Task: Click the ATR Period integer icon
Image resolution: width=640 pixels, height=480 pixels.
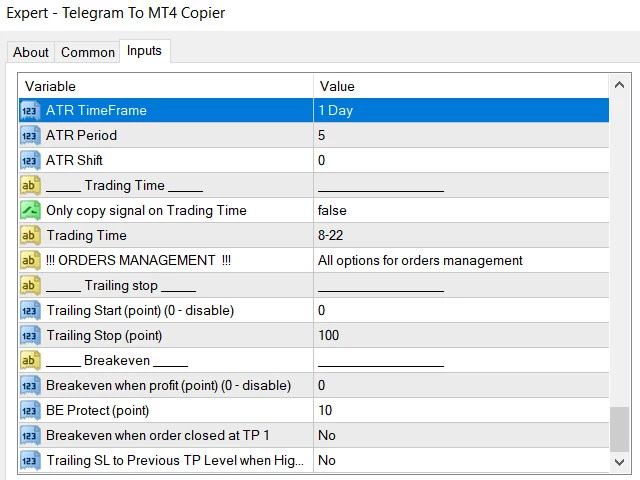Action: [30, 136]
